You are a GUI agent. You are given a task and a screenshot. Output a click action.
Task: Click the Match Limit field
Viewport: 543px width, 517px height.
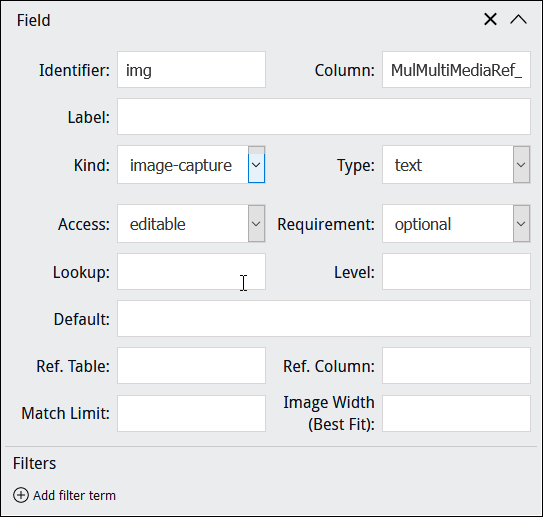pos(192,413)
